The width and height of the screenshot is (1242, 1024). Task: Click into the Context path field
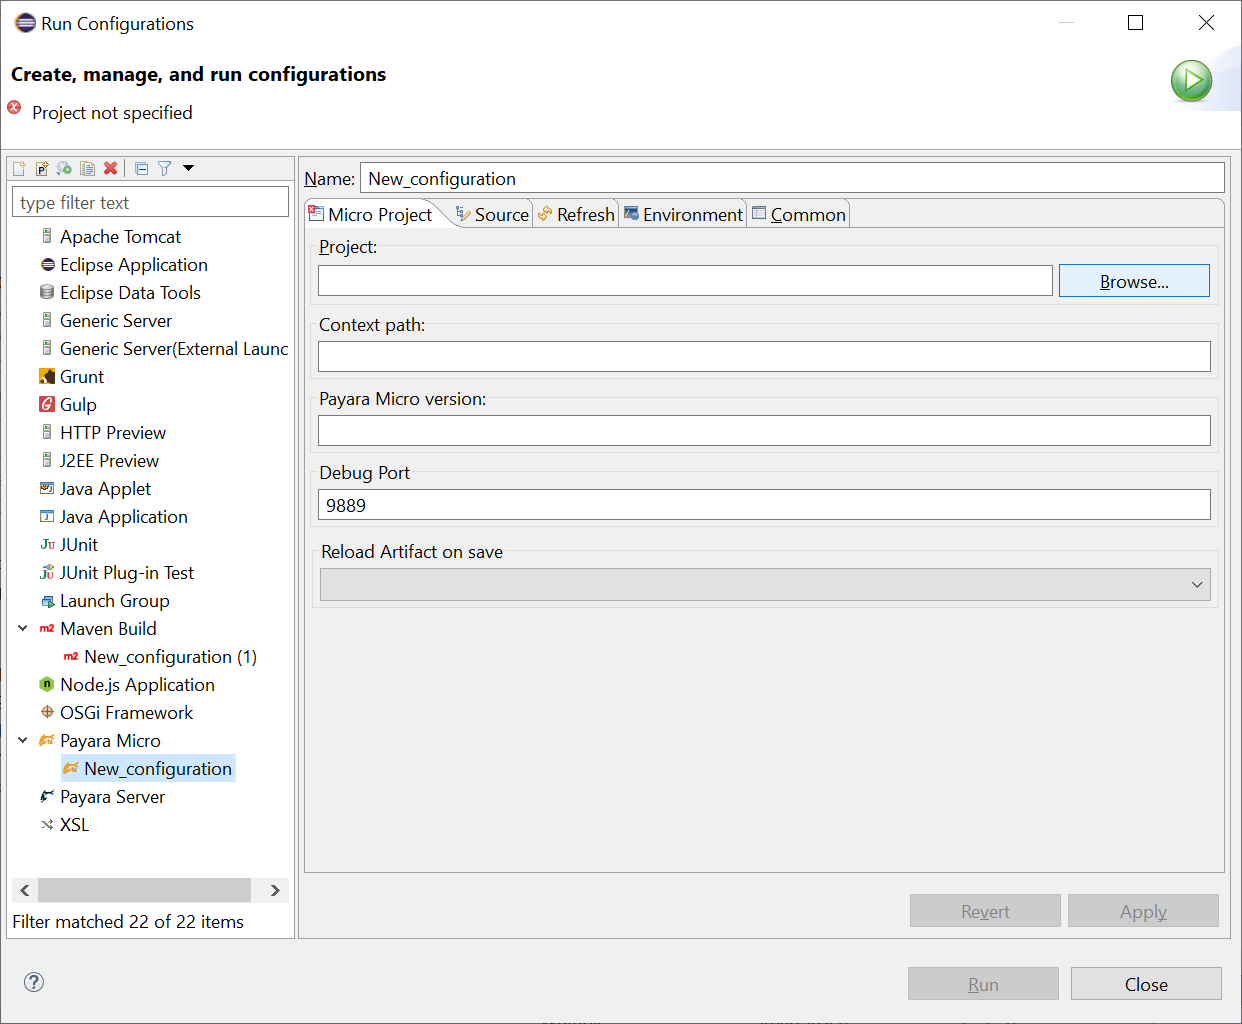click(764, 357)
